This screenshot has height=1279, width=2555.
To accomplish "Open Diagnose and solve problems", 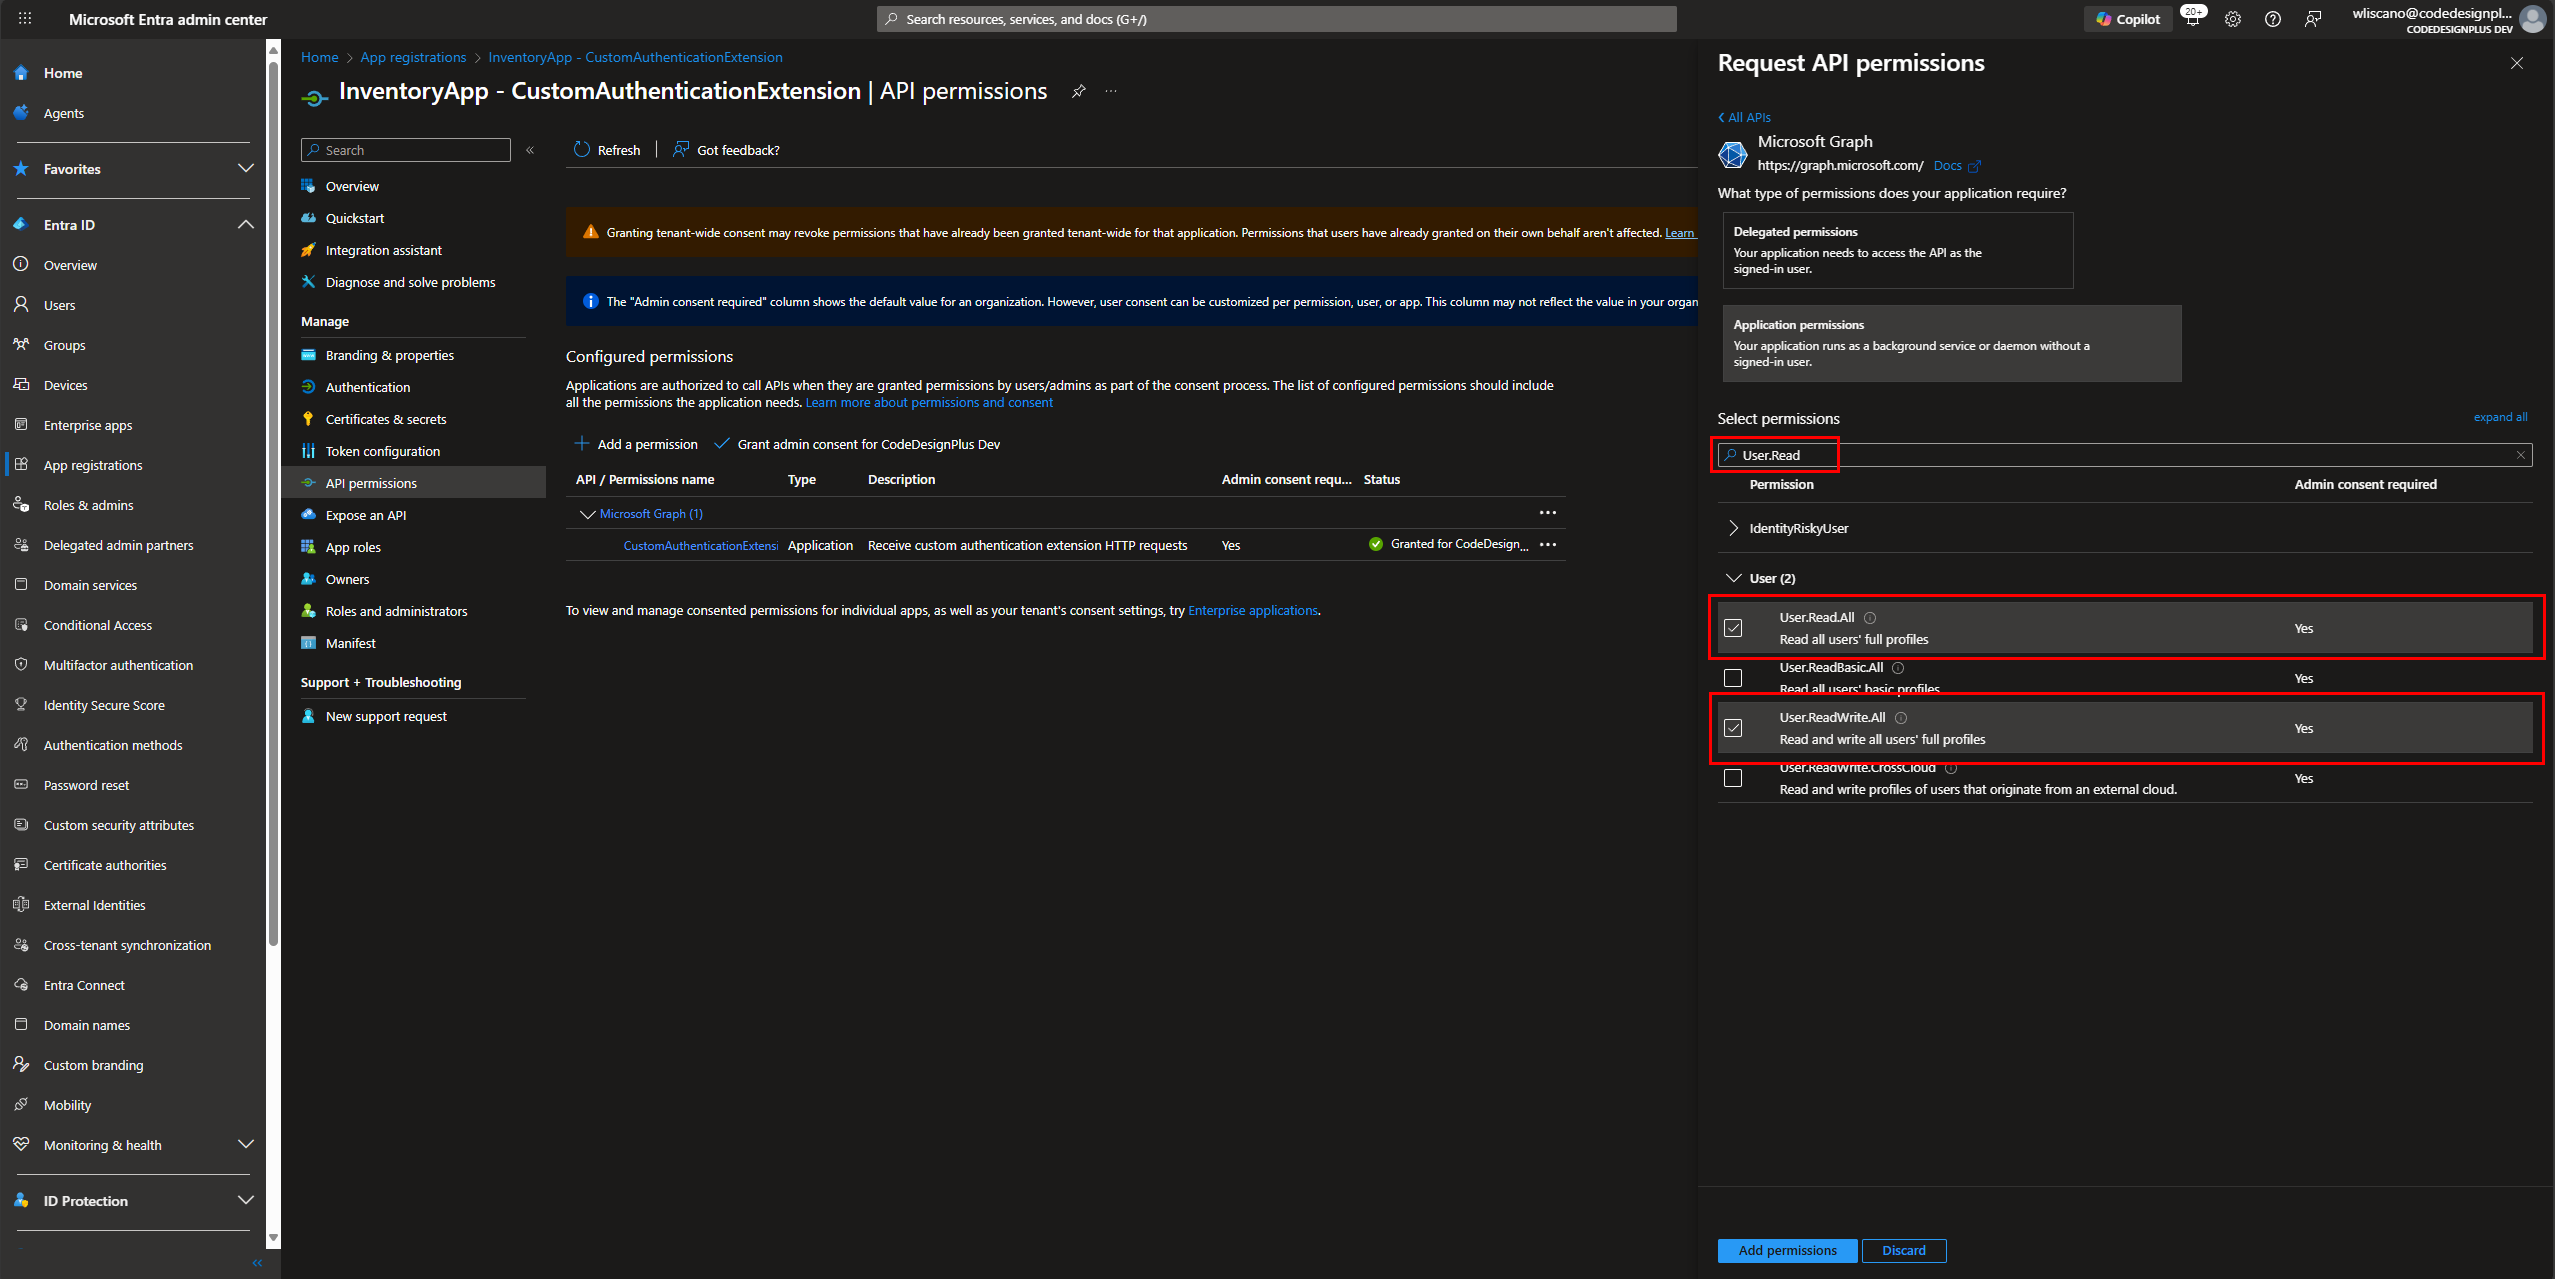I will pyautogui.click(x=412, y=282).
